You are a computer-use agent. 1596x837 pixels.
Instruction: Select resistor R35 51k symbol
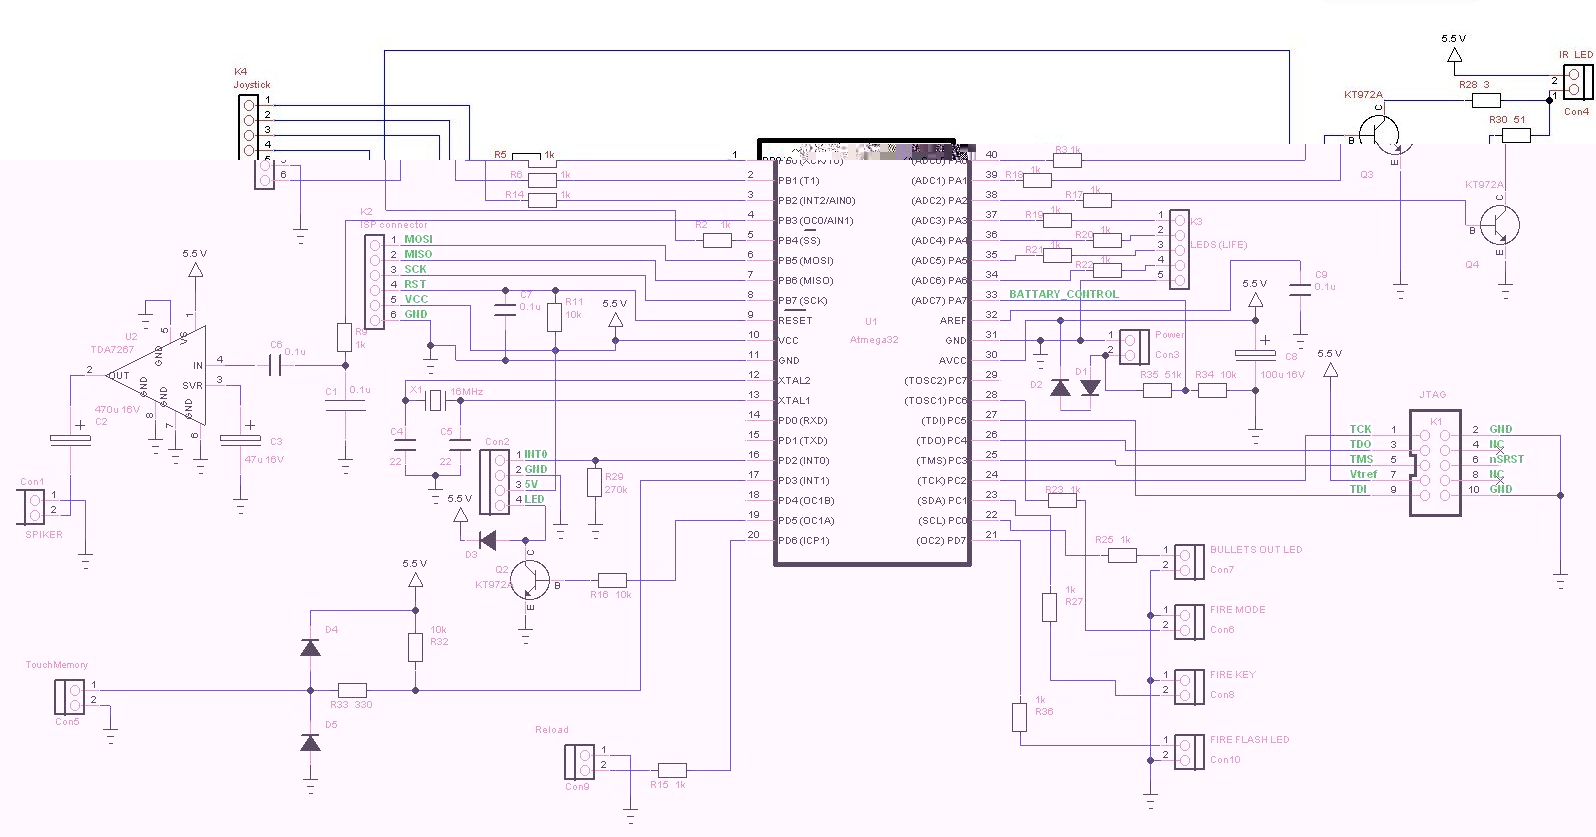[x=1157, y=390]
